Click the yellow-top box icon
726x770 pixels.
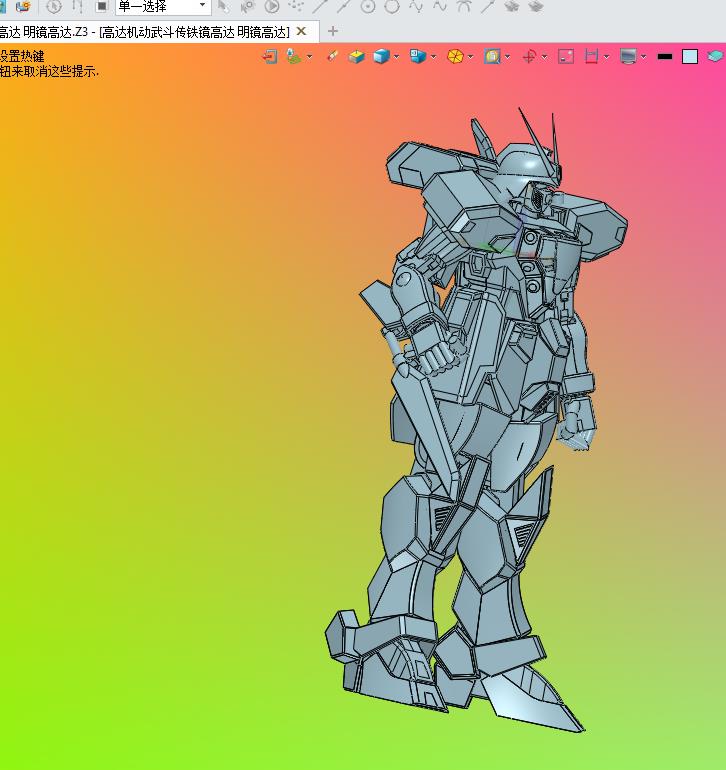[356, 56]
